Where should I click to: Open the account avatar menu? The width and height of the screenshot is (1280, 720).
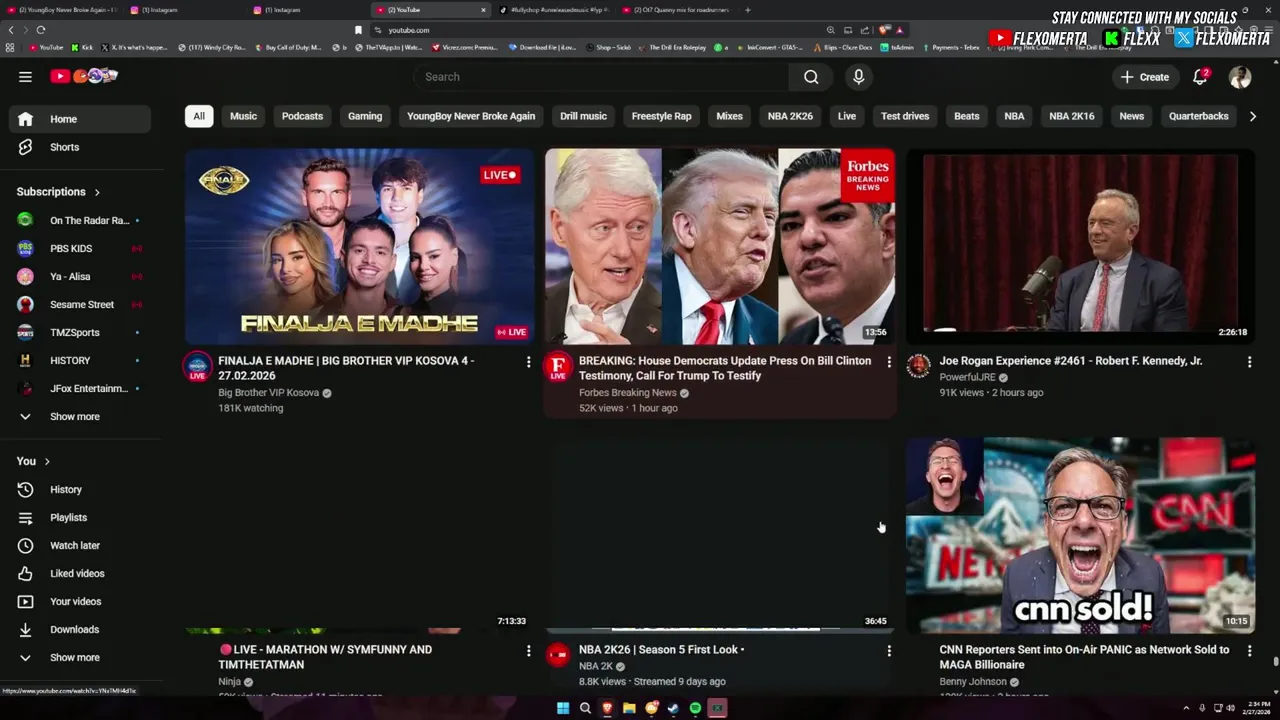click(1240, 77)
